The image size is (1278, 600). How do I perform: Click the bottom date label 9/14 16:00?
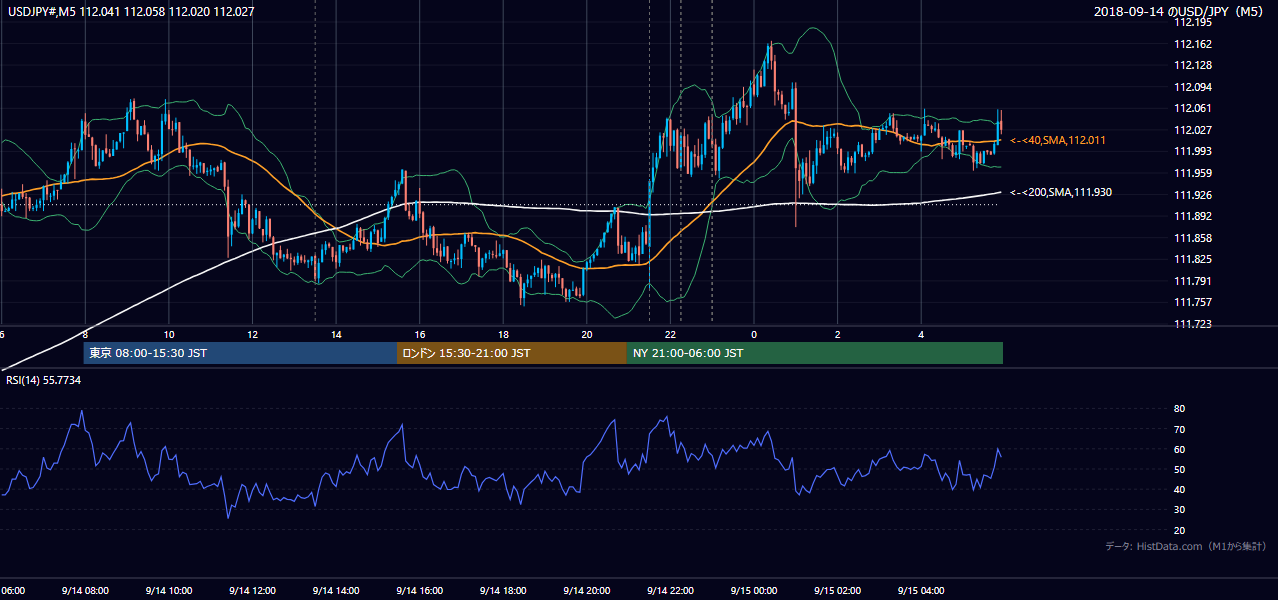pos(420,590)
